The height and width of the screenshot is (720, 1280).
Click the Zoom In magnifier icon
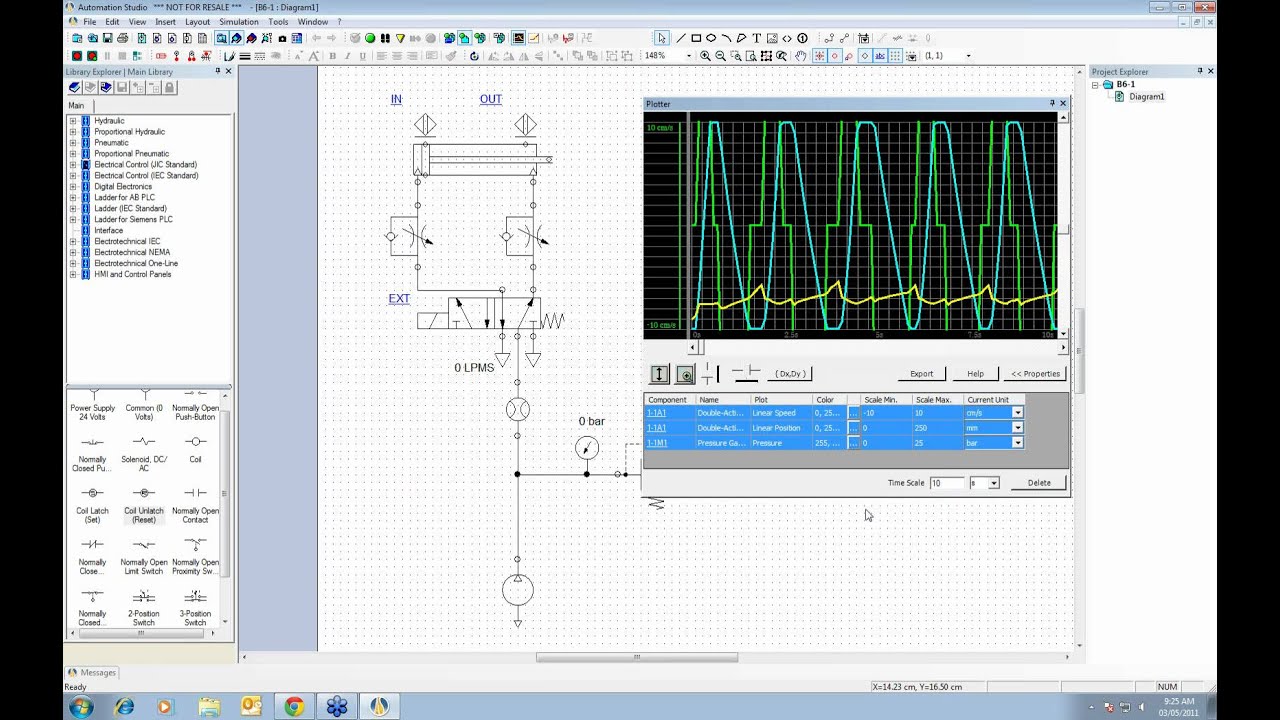click(705, 56)
